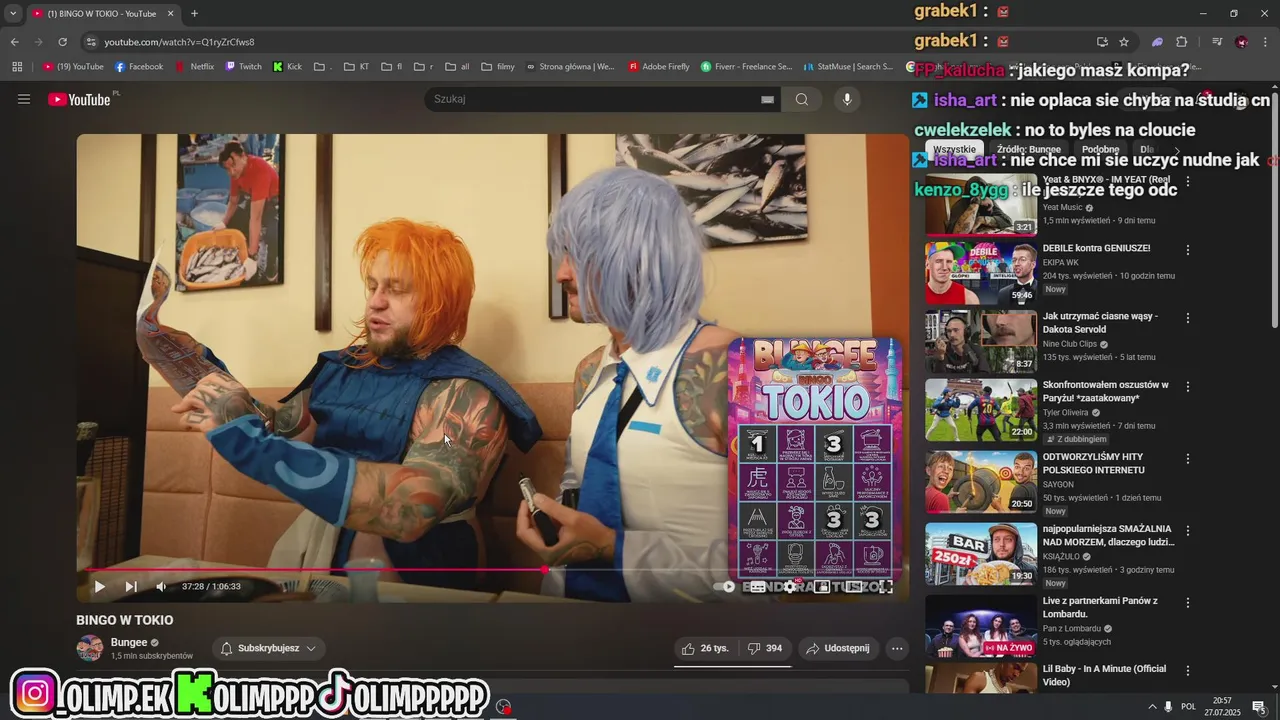Play the paused video

[x=99, y=587]
